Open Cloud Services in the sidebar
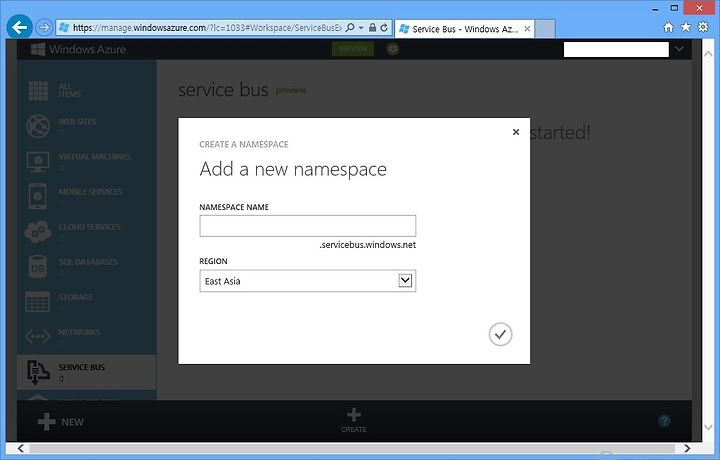Image resolution: width=720 pixels, height=460 pixels. (86, 231)
